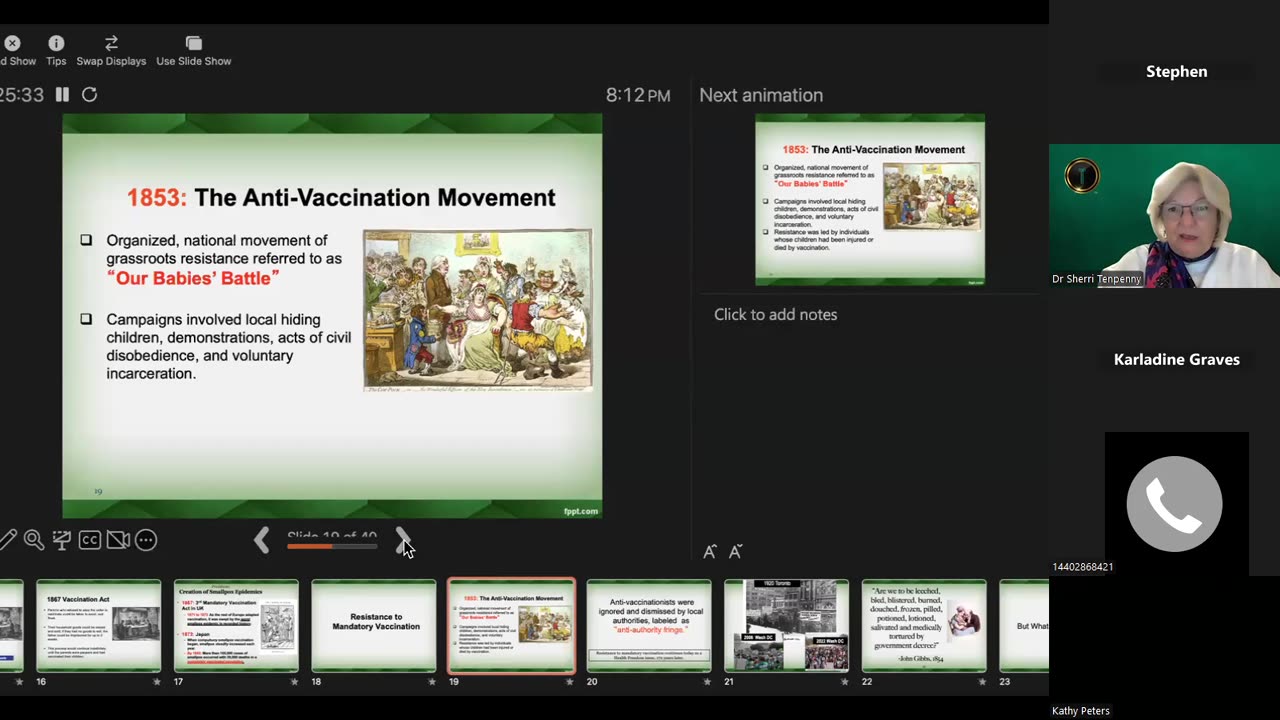The height and width of the screenshot is (720, 1280).
Task: Select slide 19 highlighted thumbnail
Action: click(511, 625)
